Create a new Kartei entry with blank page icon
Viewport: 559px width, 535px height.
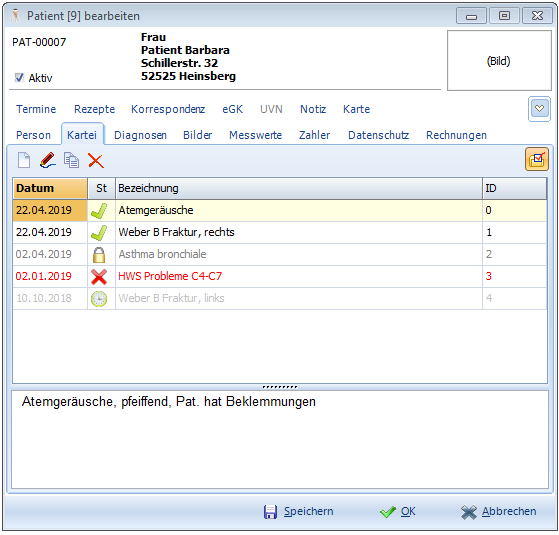pyautogui.click(x=24, y=160)
